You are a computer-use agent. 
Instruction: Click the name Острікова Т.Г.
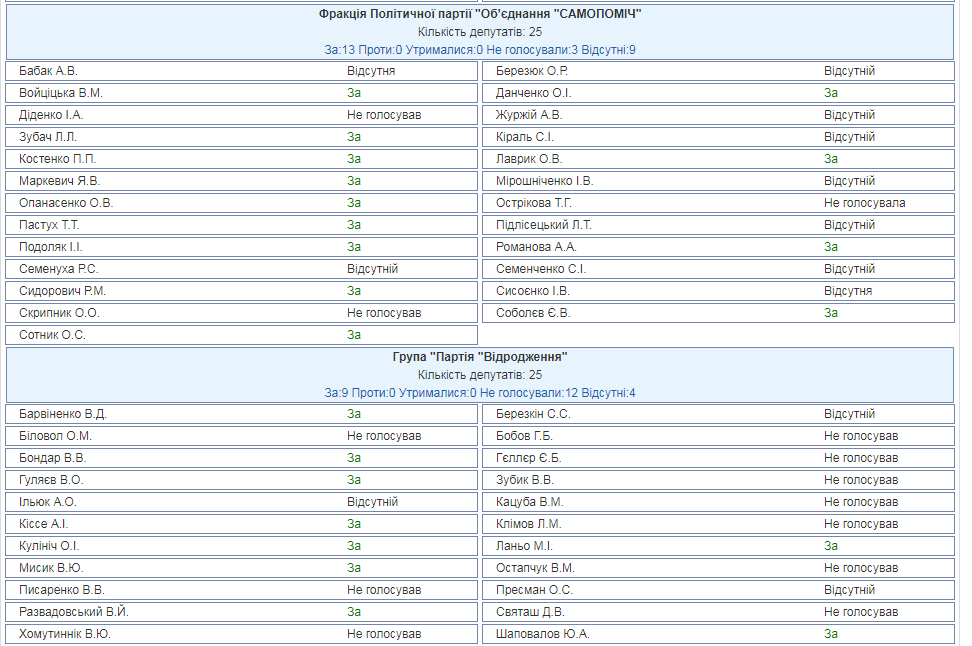coord(534,203)
